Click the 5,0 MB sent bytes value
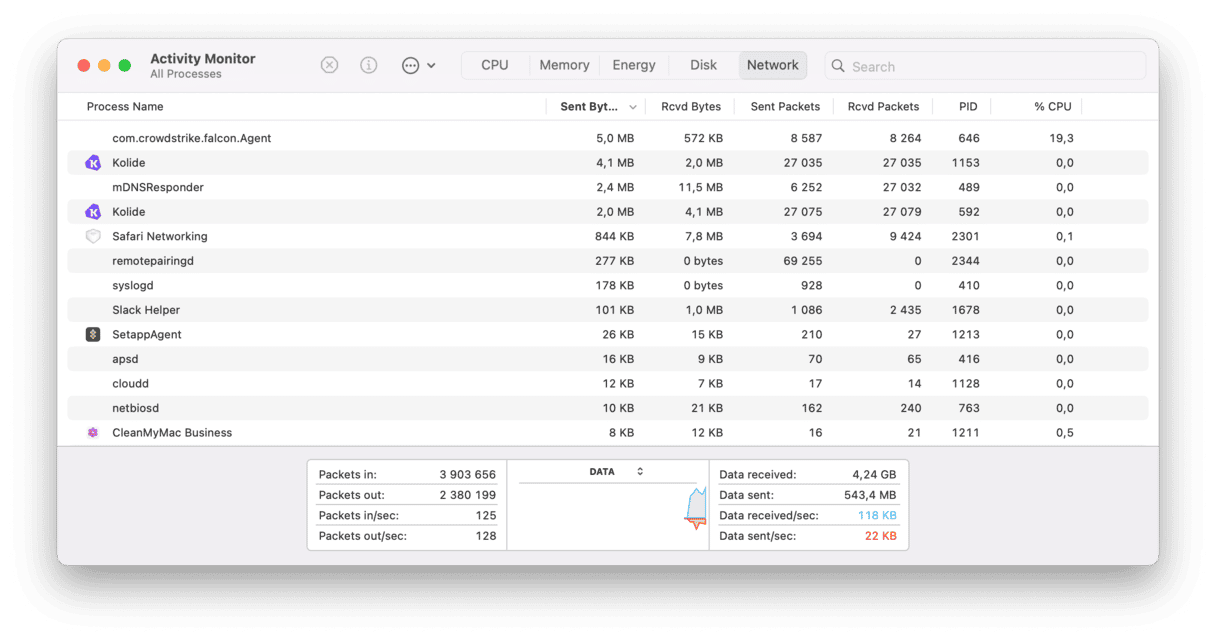 pos(615,138)
